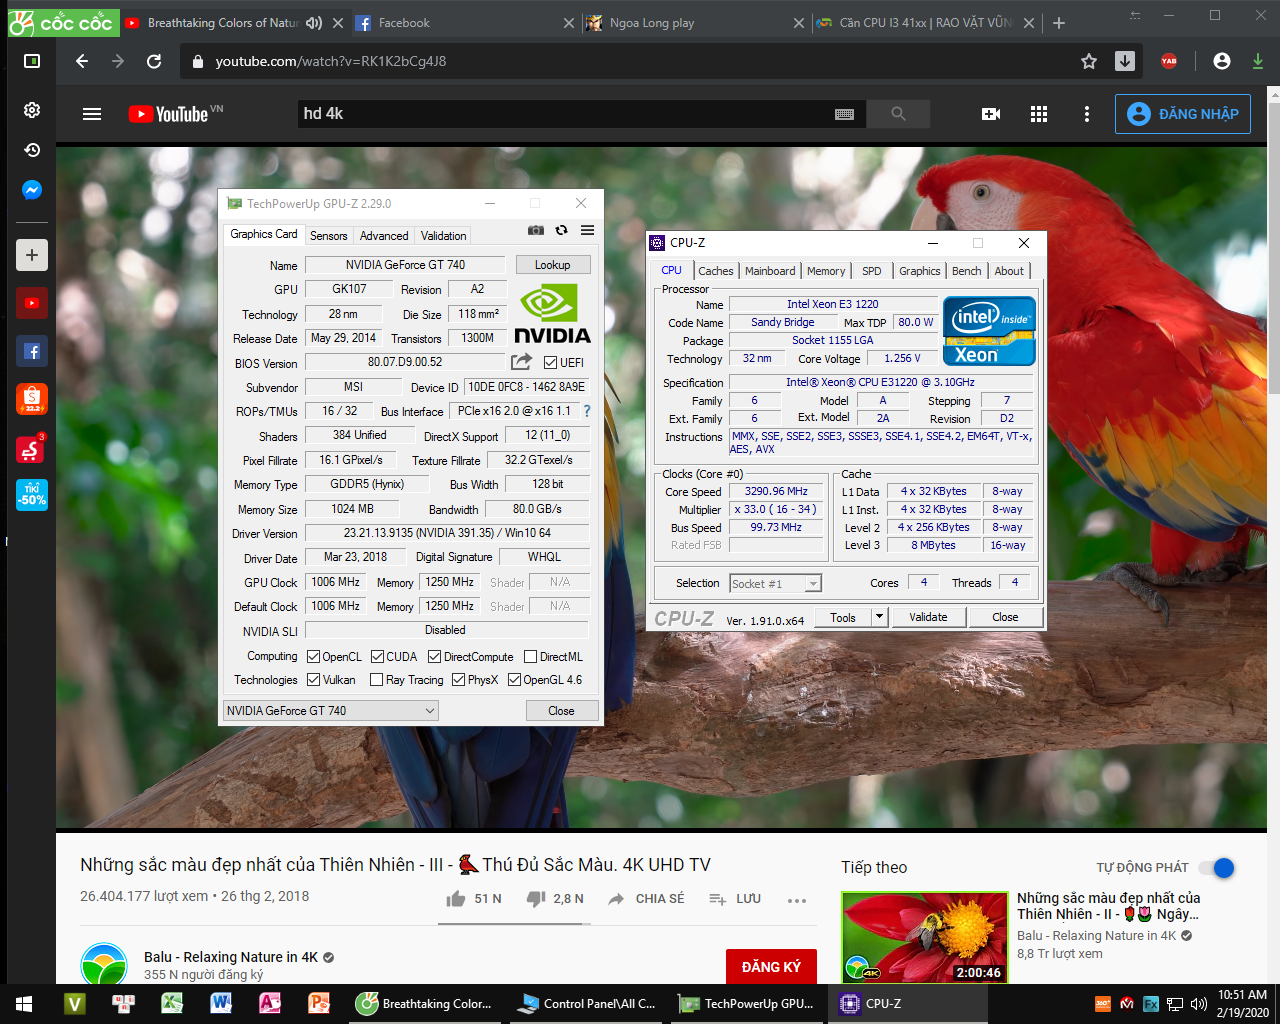Switch to GPU-Z Advanced tab
The height and width of the screenshot is (1024, 1280).
pos(384,236)
